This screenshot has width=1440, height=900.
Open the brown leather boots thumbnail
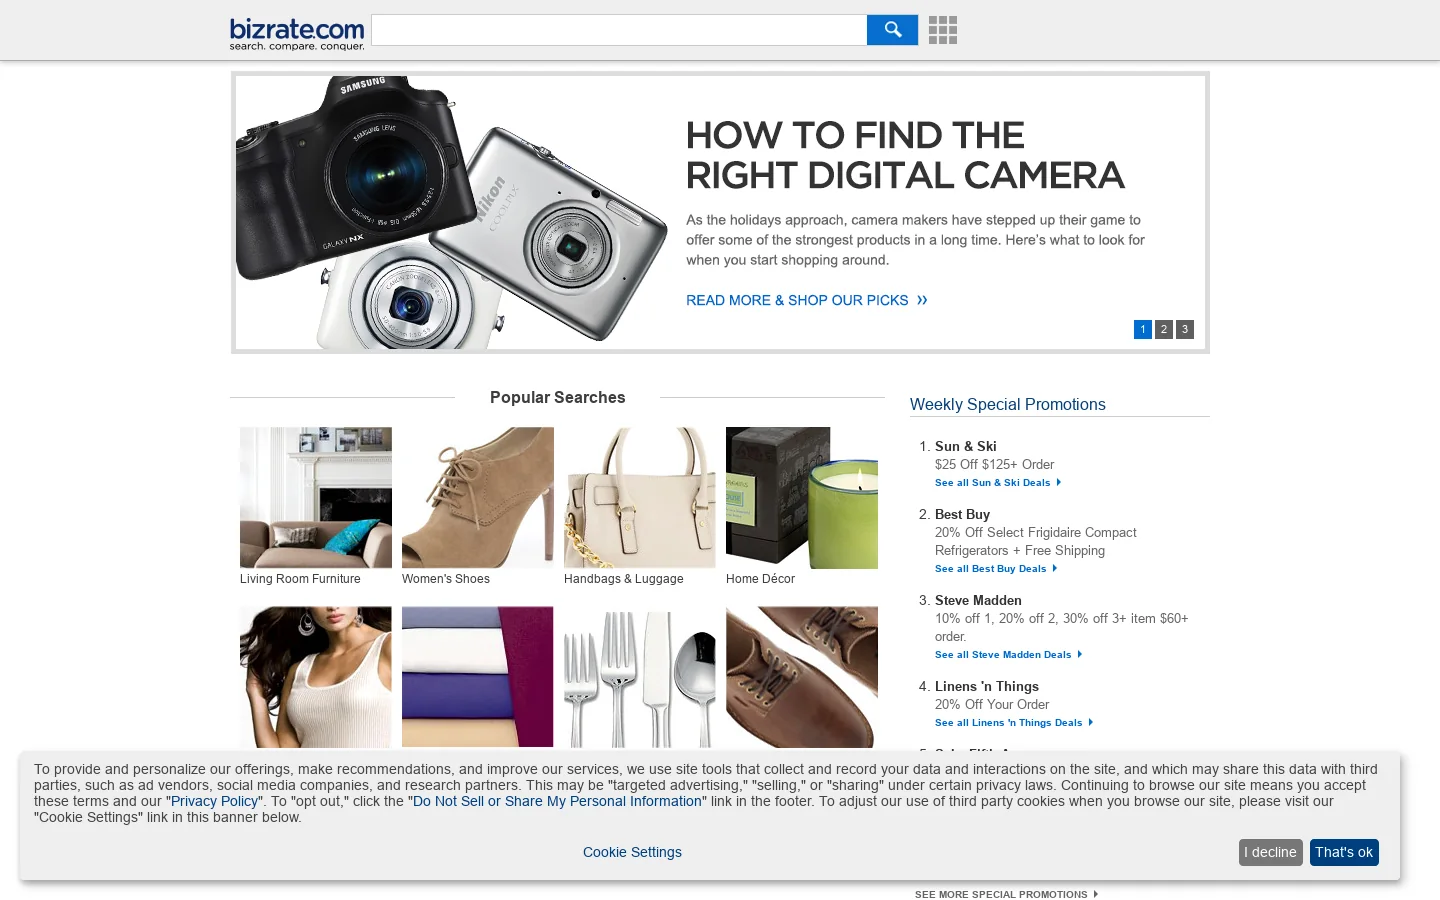coord(802,677)
